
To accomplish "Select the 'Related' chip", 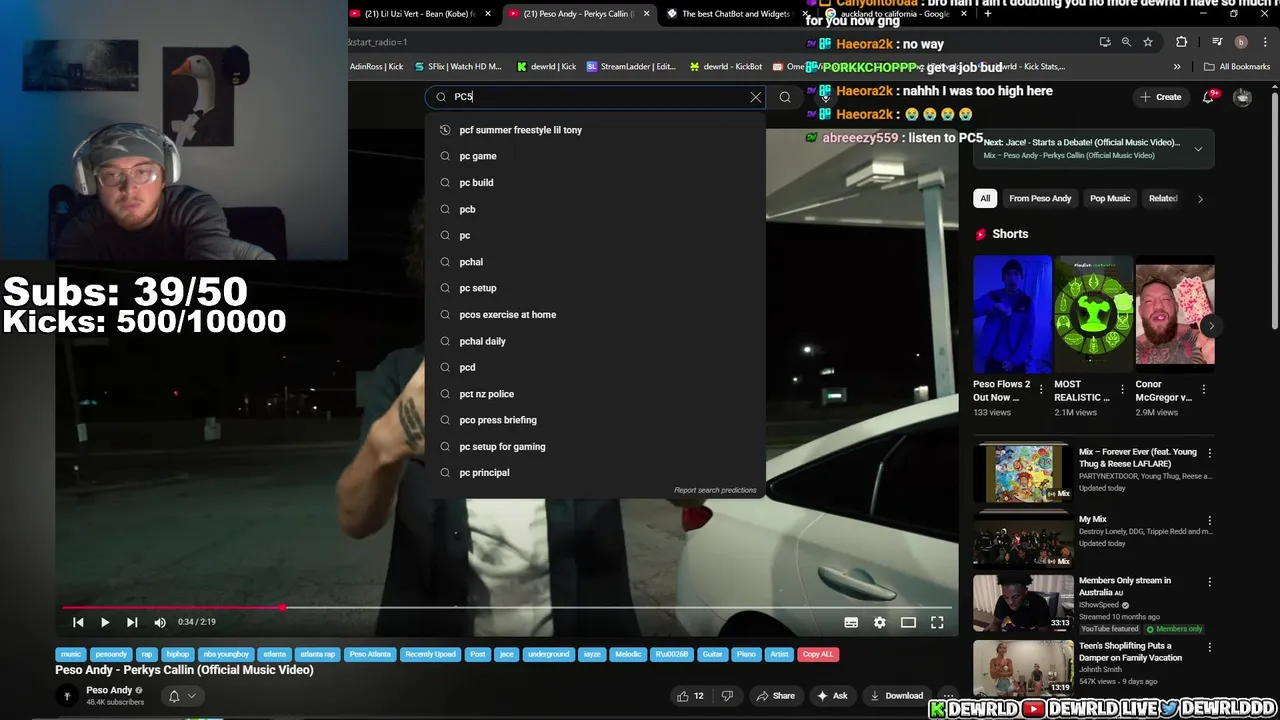I will tap(1163, 198).
